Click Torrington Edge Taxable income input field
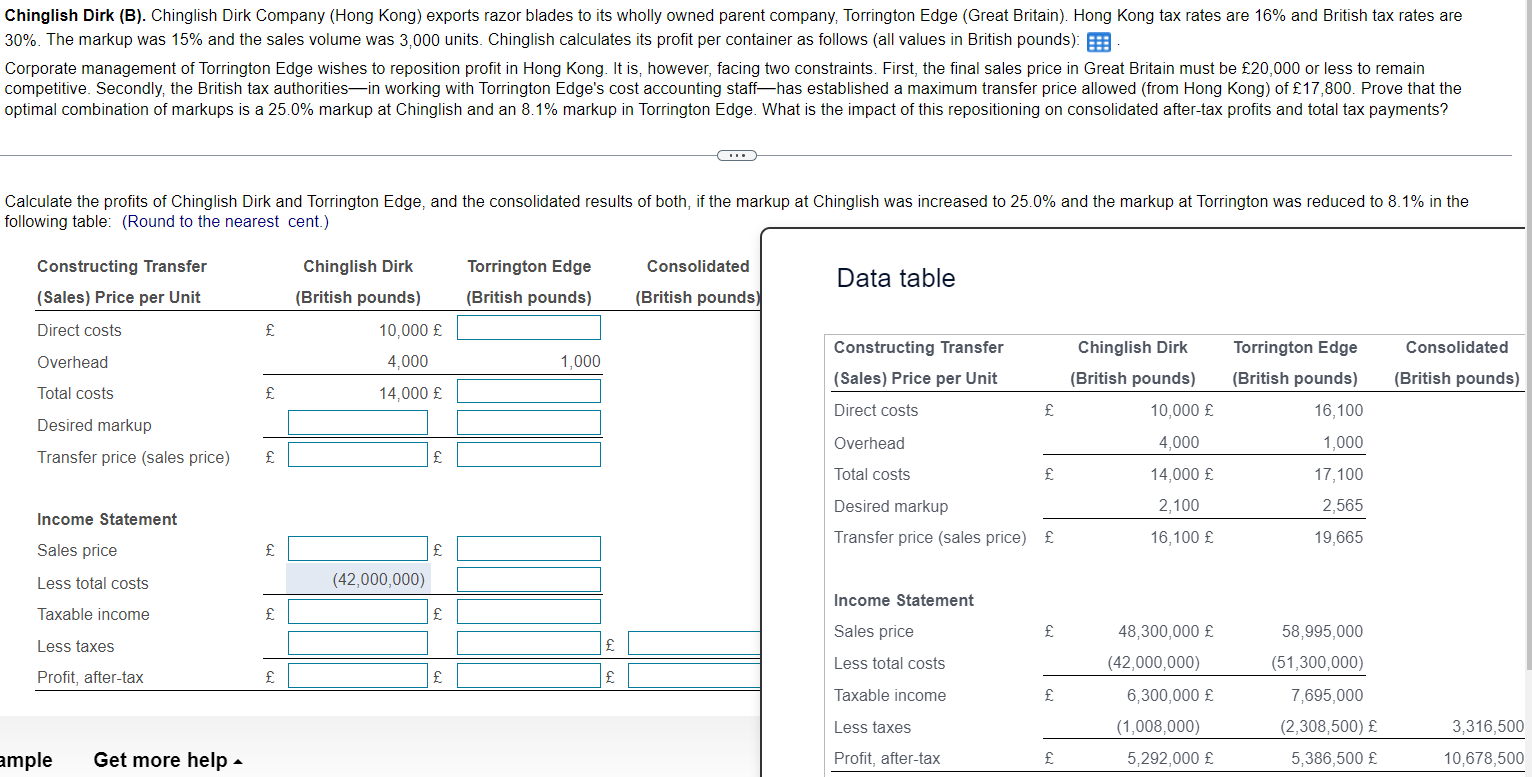Viewport: 1532px width, 777px height. click(528, 611)
